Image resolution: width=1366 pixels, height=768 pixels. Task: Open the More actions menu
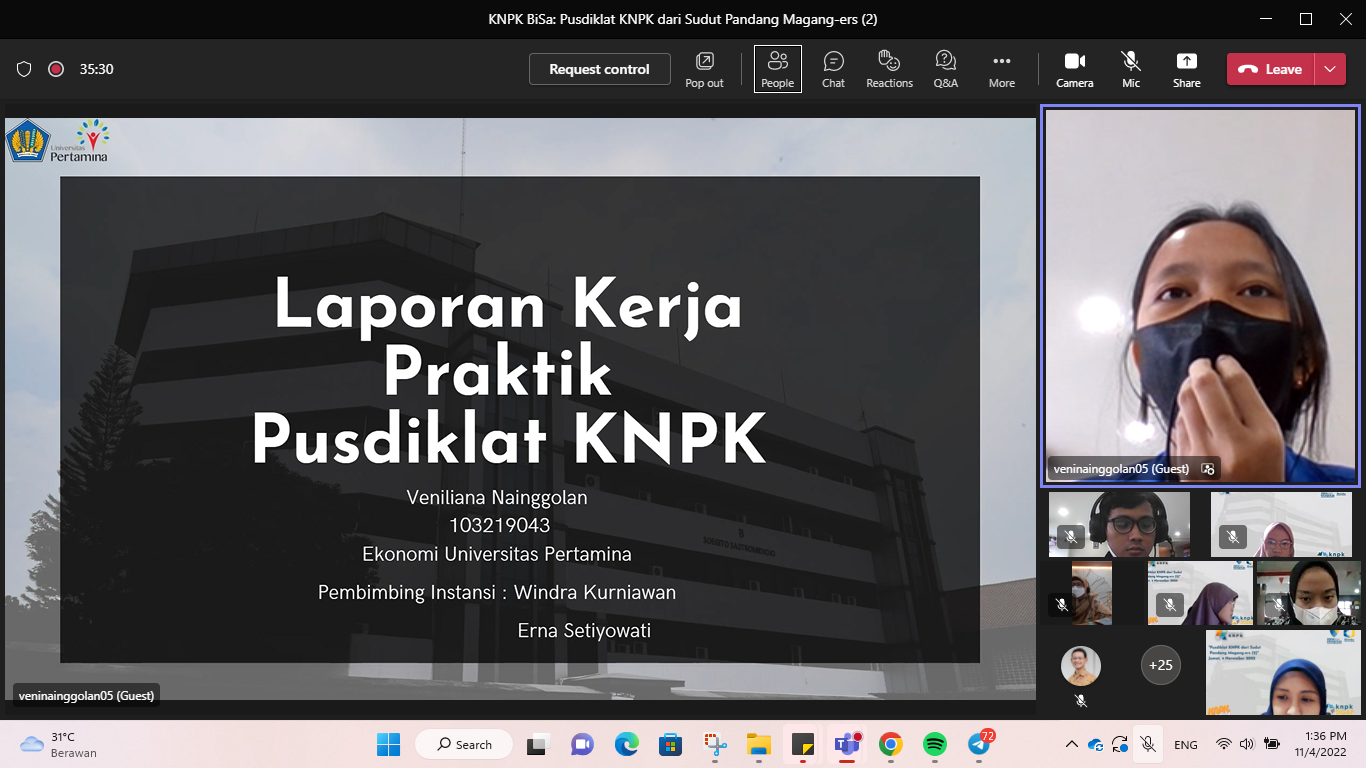(x=1001, y=69)
